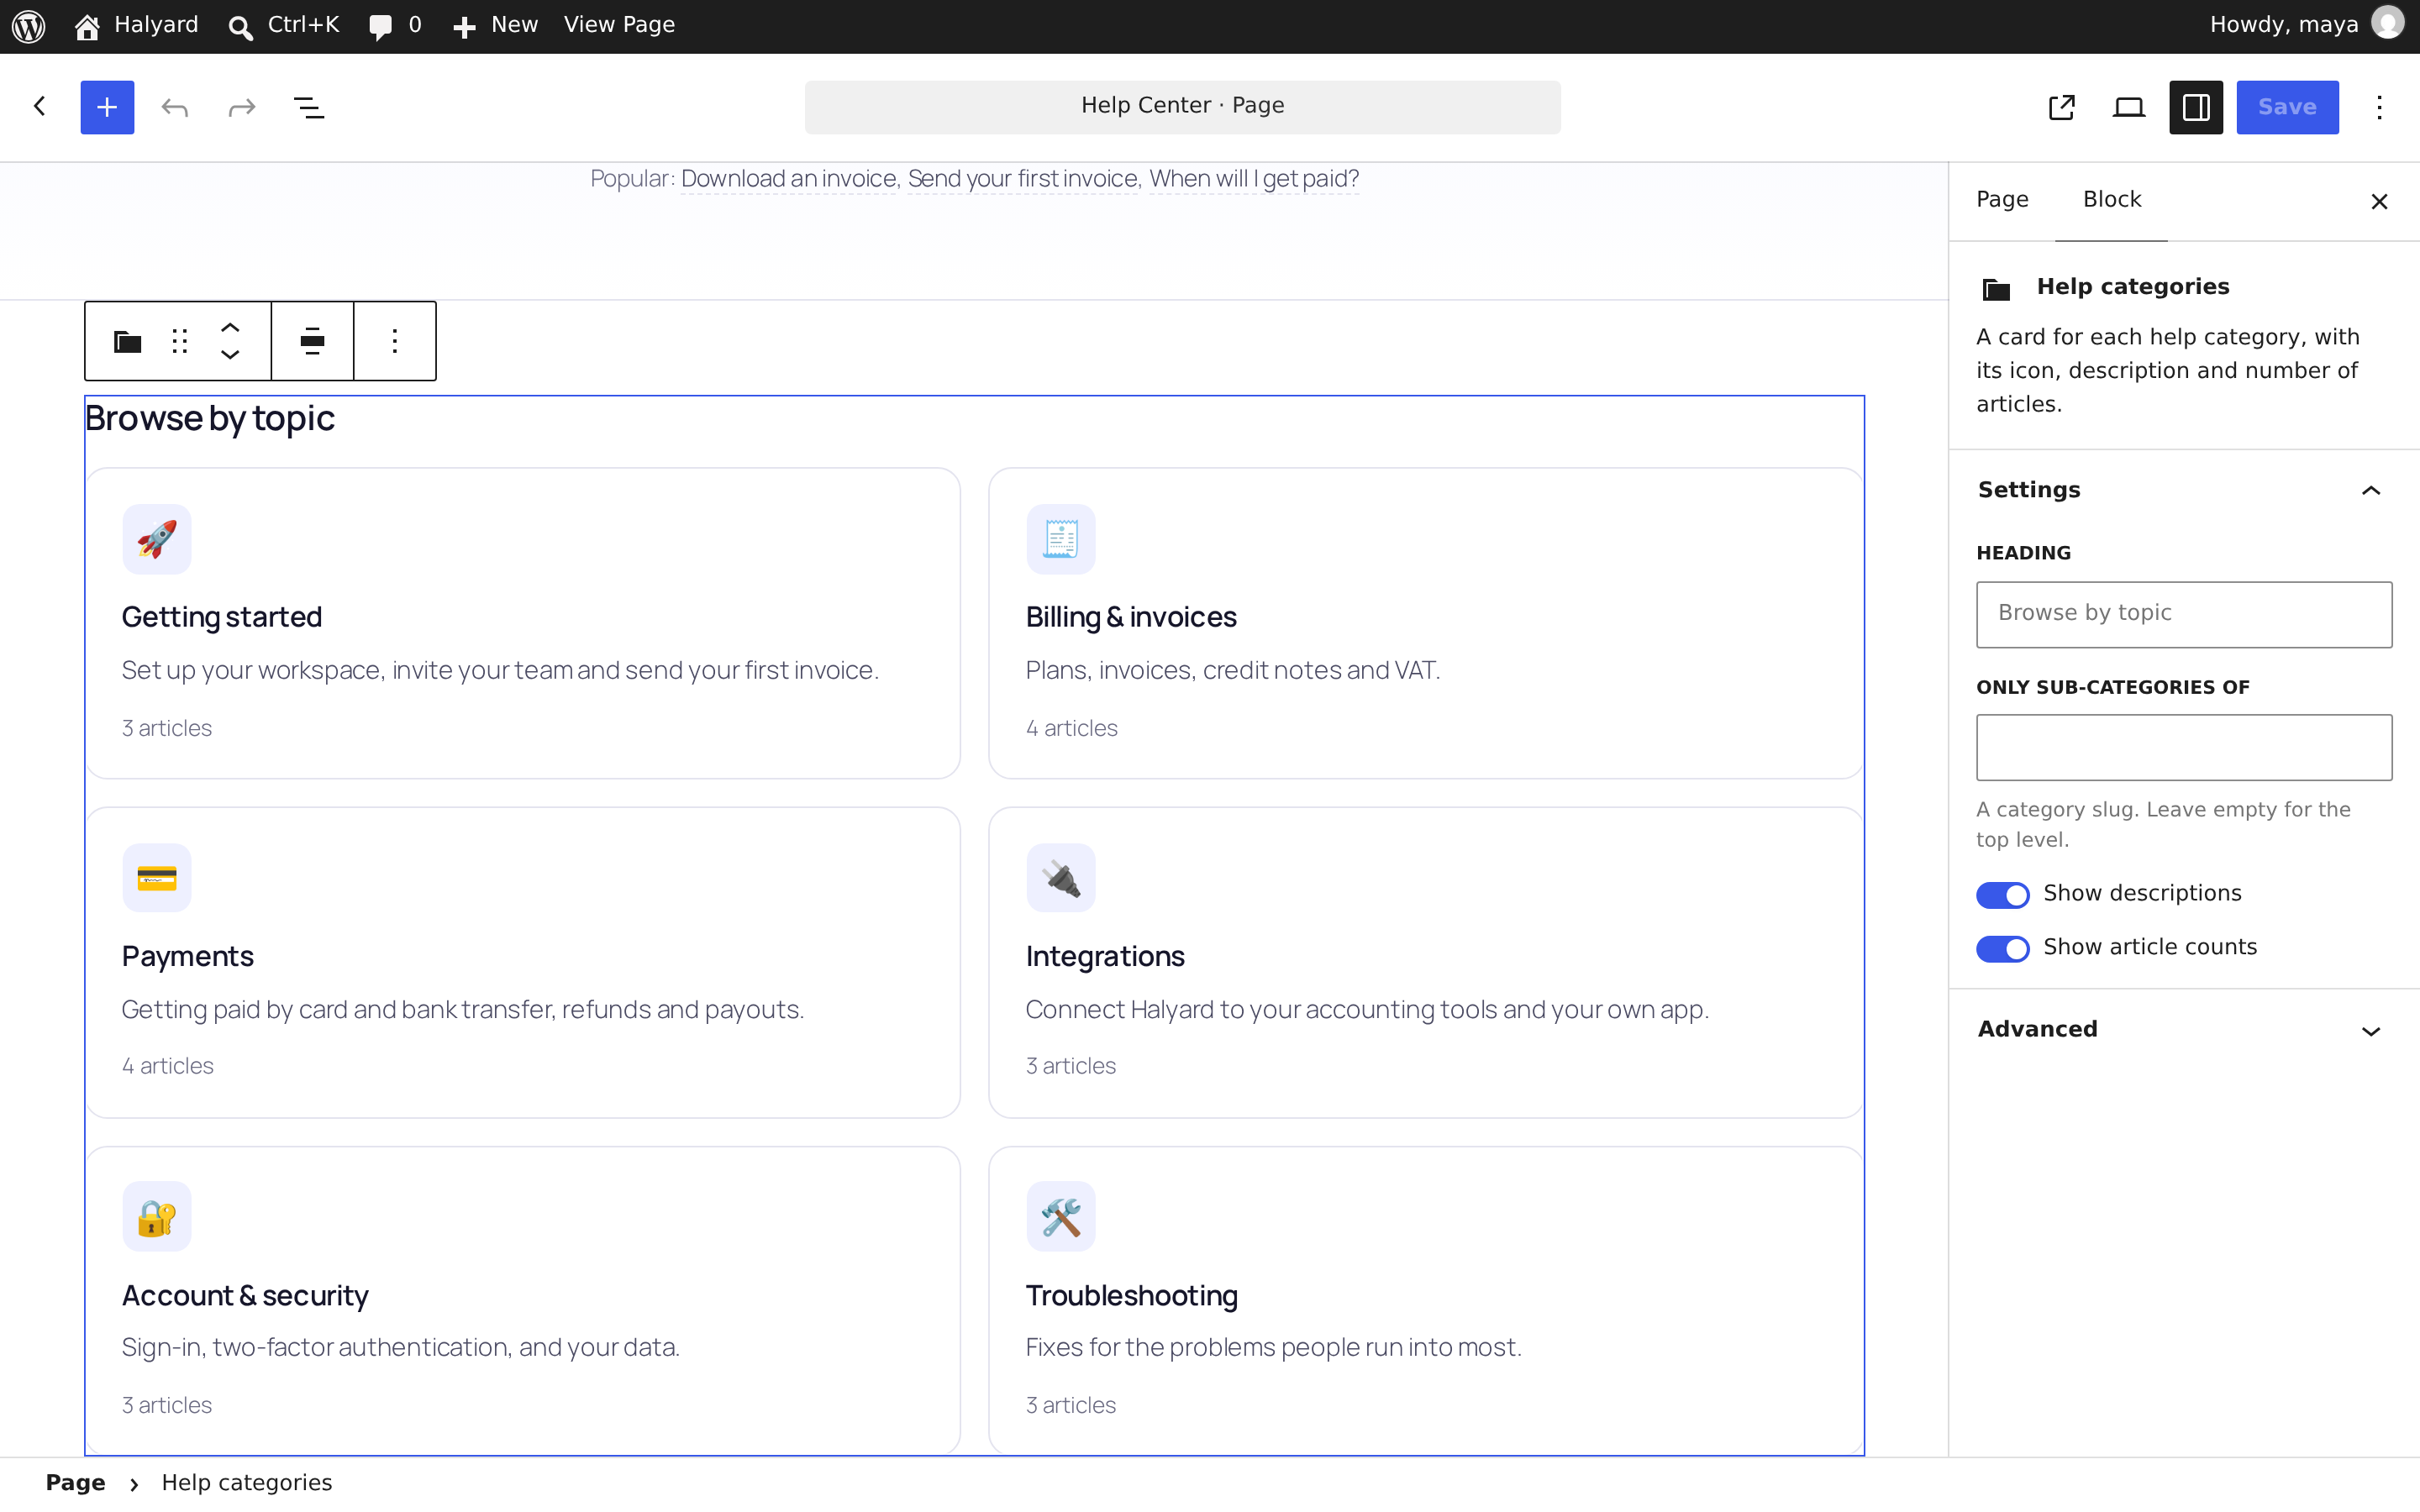The width and height of the screenshot is (2420, 1512).
Task: Toggle Show descriptions off
Action: (x=2003, y=895)
